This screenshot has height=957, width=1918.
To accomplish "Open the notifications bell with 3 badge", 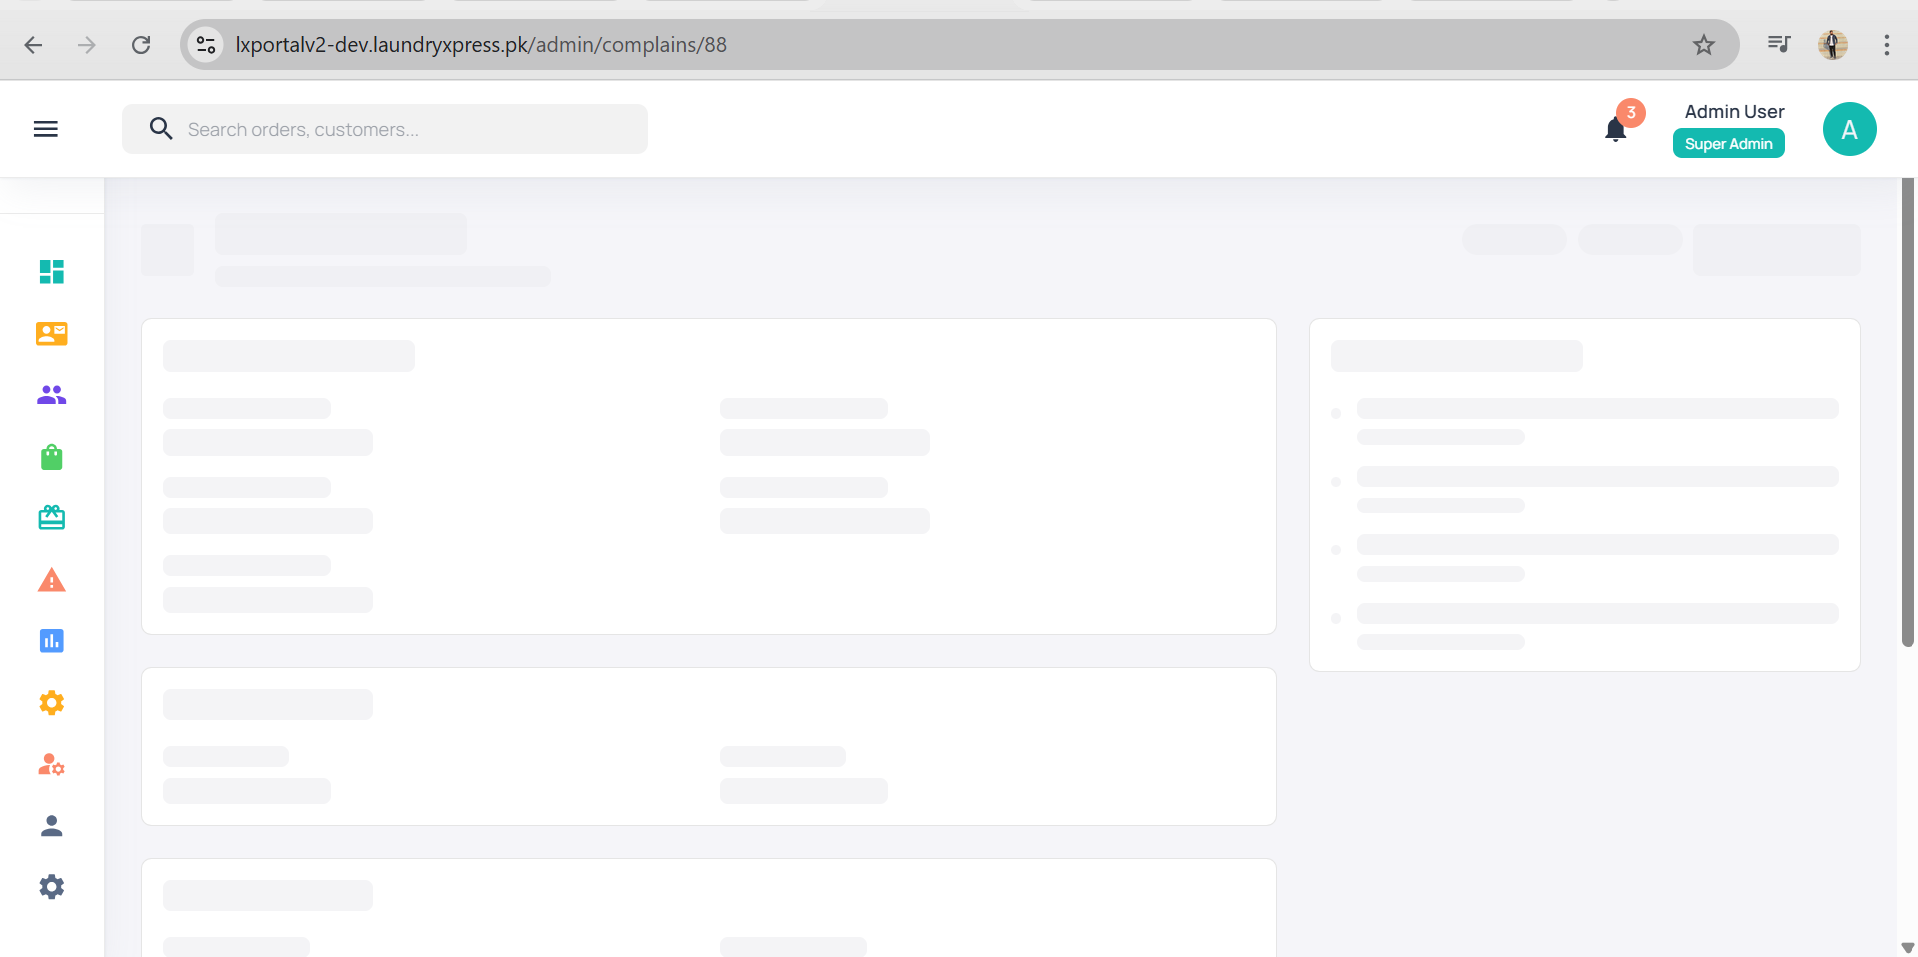I will [x=1616, y=129].
